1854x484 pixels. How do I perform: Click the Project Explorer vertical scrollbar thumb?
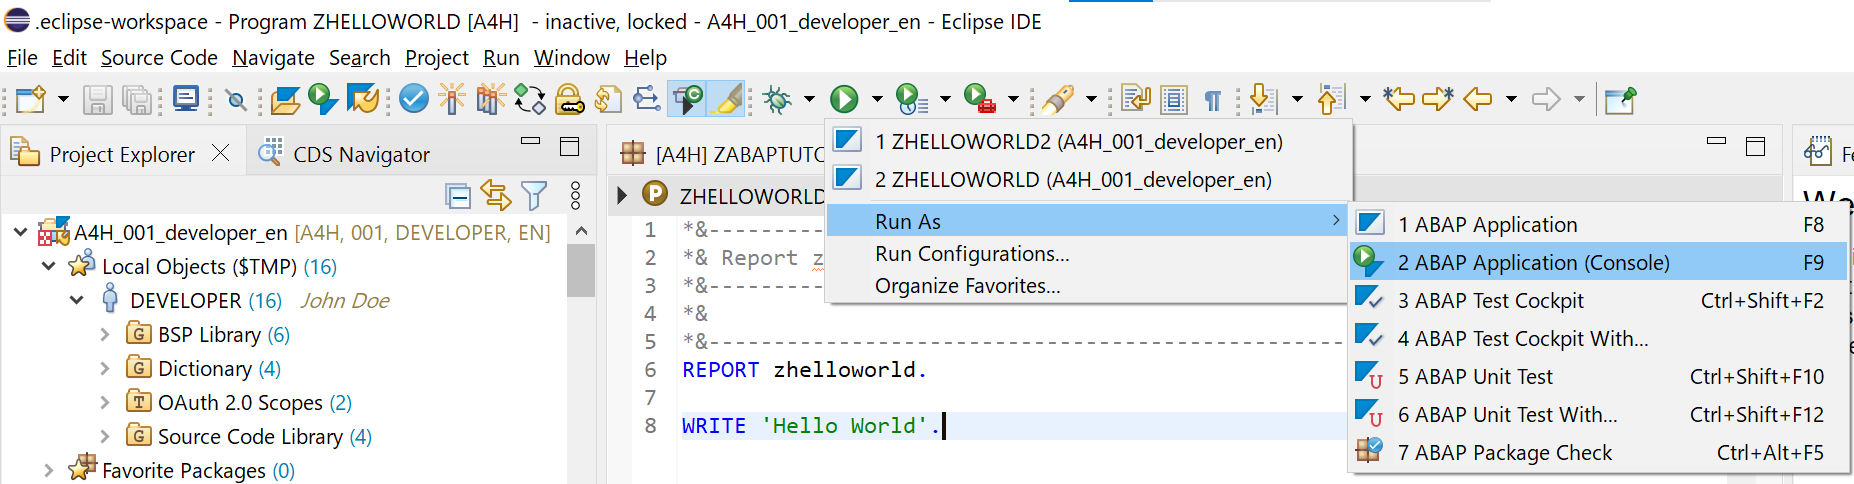click(581, 270)
